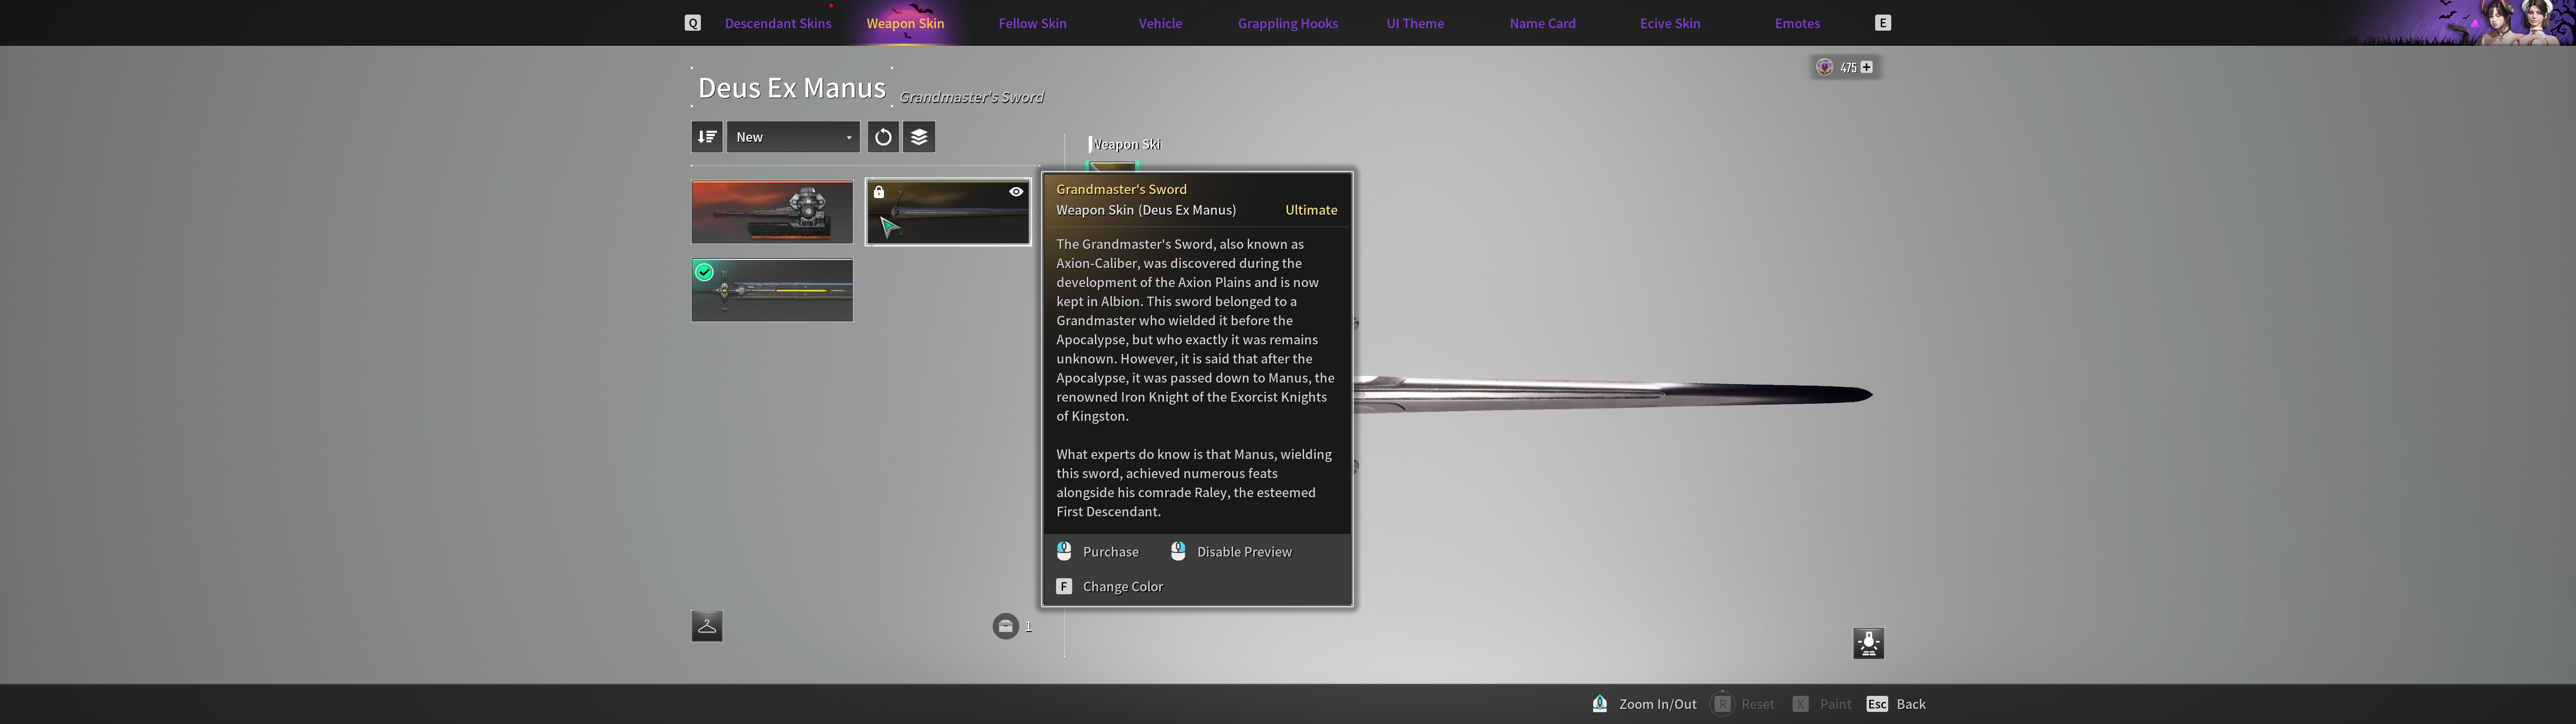The width and height of the screenshot is (2576, 724).
Task: Click the circular reset arrow icon
Action: [x=883, y=137]
